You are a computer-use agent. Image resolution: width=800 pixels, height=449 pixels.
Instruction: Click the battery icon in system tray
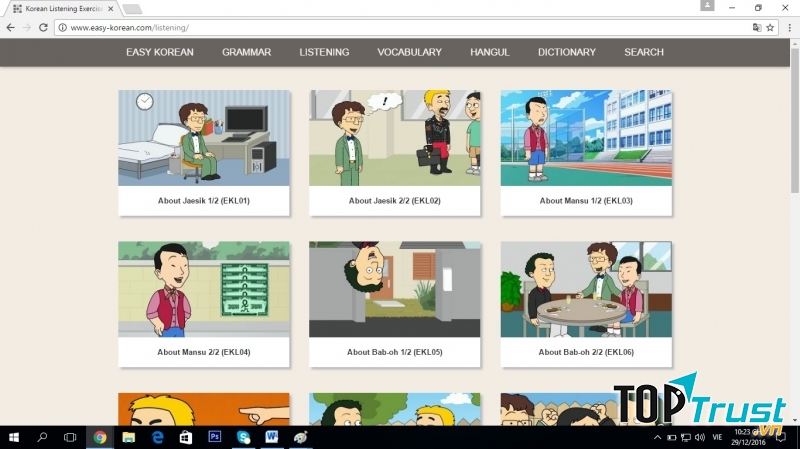(x=671, y=437)
